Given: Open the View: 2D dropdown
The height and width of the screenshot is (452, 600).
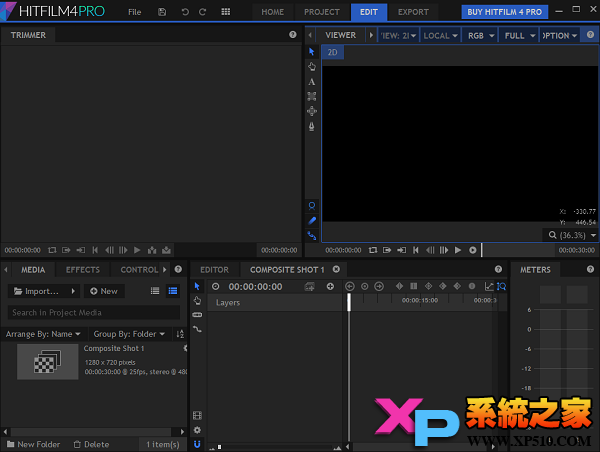Looking at the screenshot, I should click(x=398, y=36).
